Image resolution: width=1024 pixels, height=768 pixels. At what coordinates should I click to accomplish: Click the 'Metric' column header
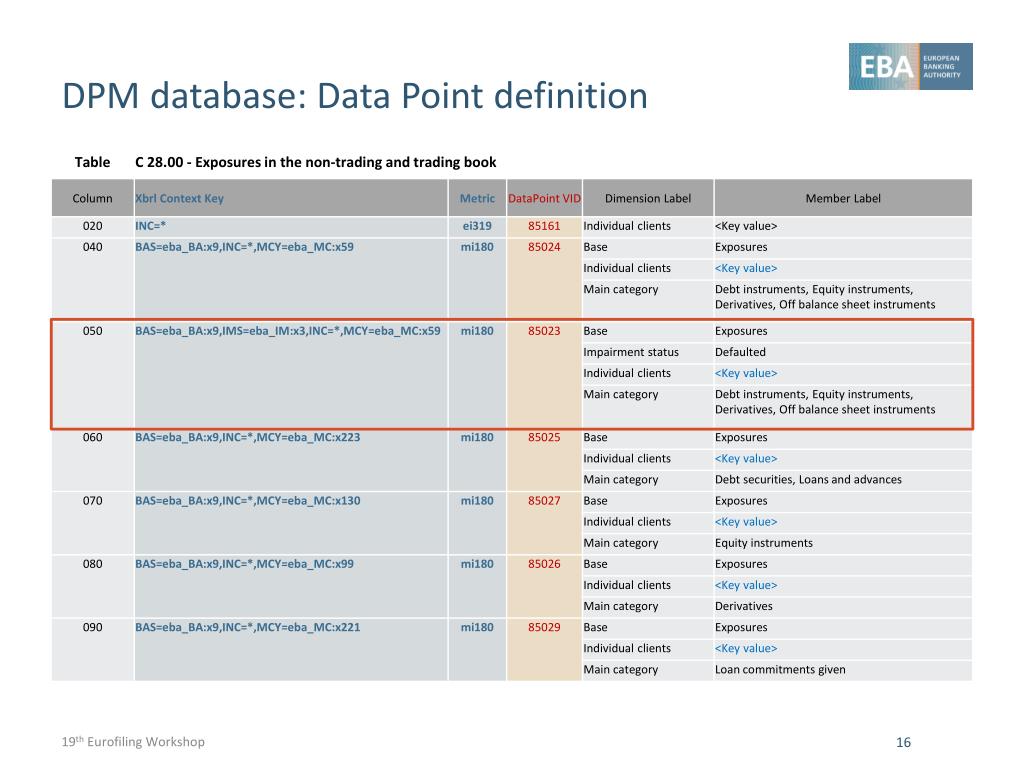pyautogui.click(x=477, y=199)
